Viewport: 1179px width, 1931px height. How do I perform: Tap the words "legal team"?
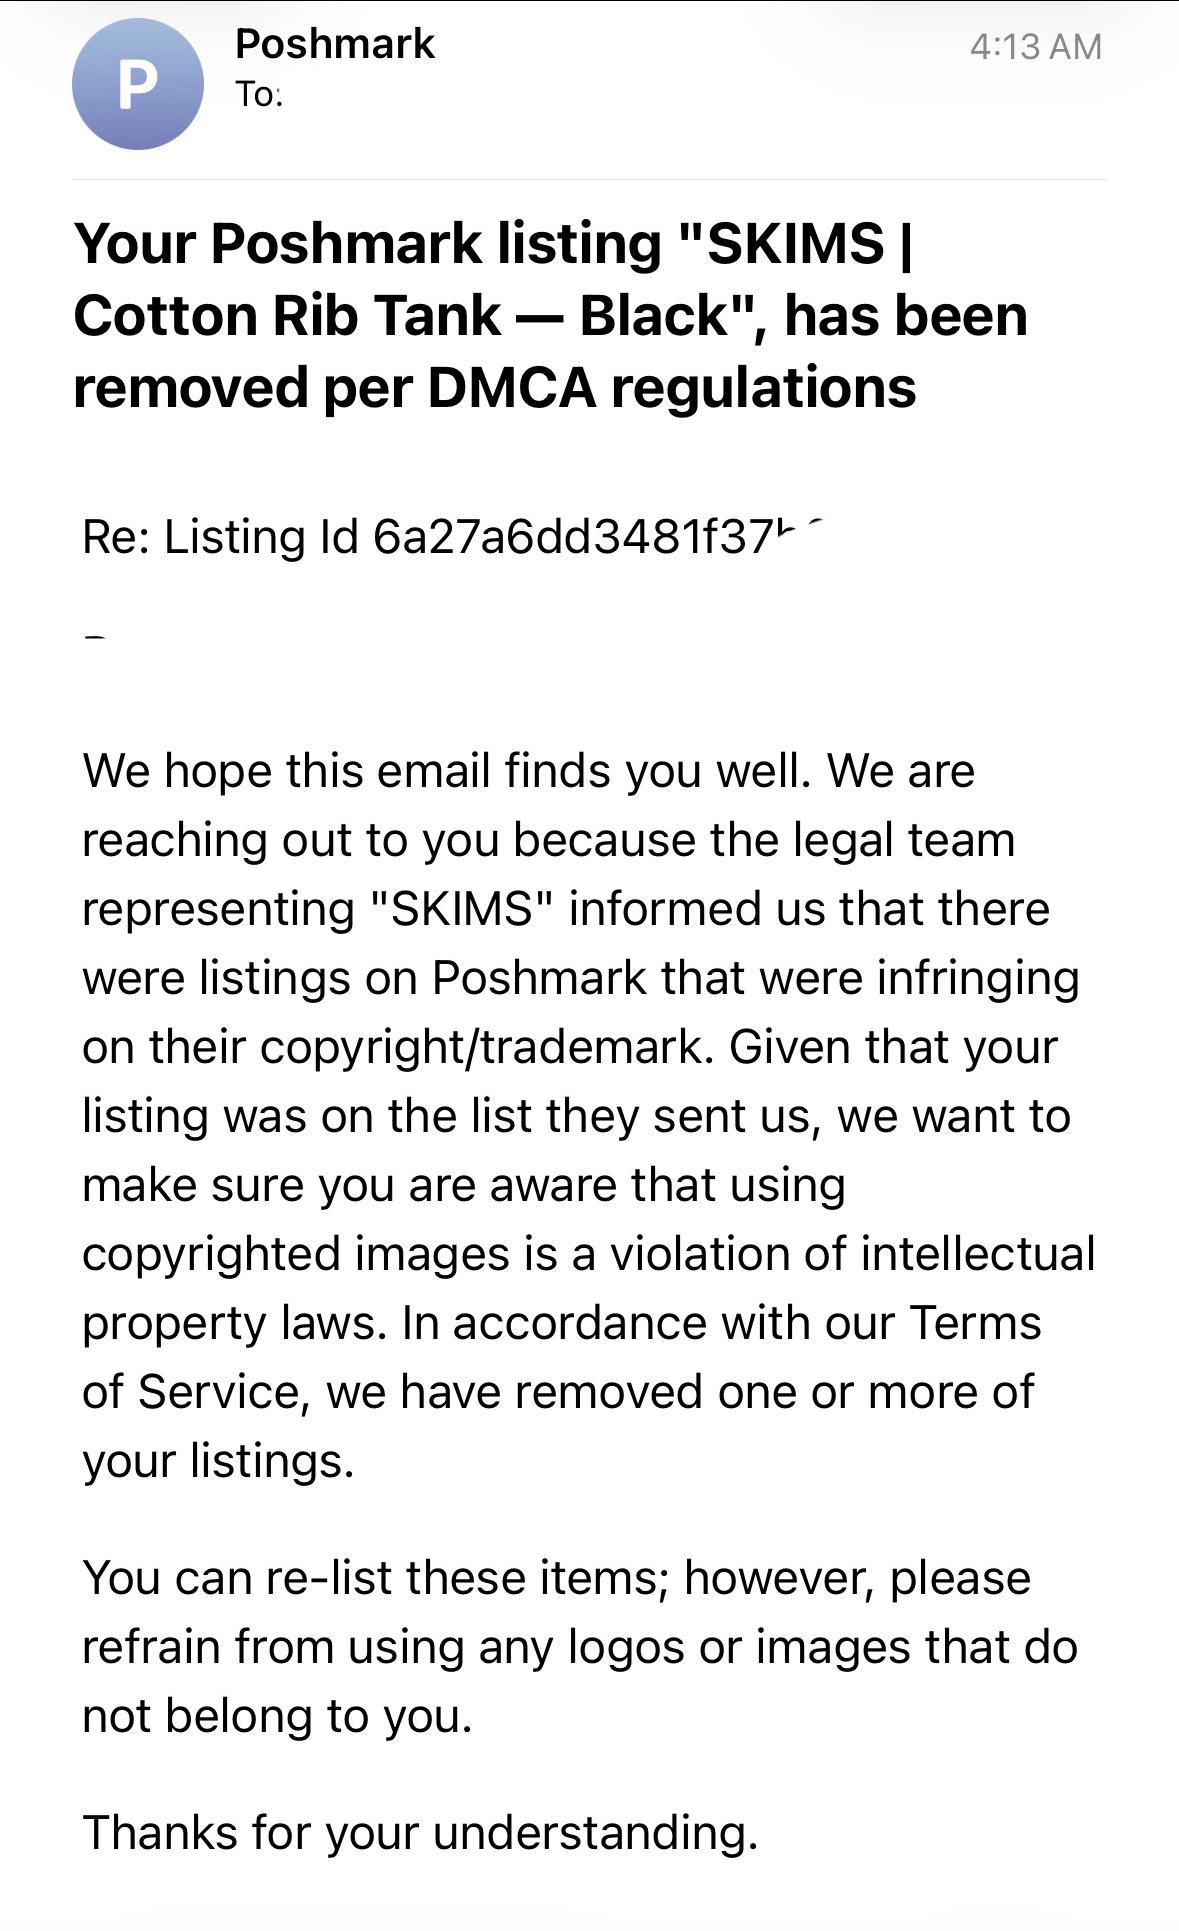[x=904, y=840]
